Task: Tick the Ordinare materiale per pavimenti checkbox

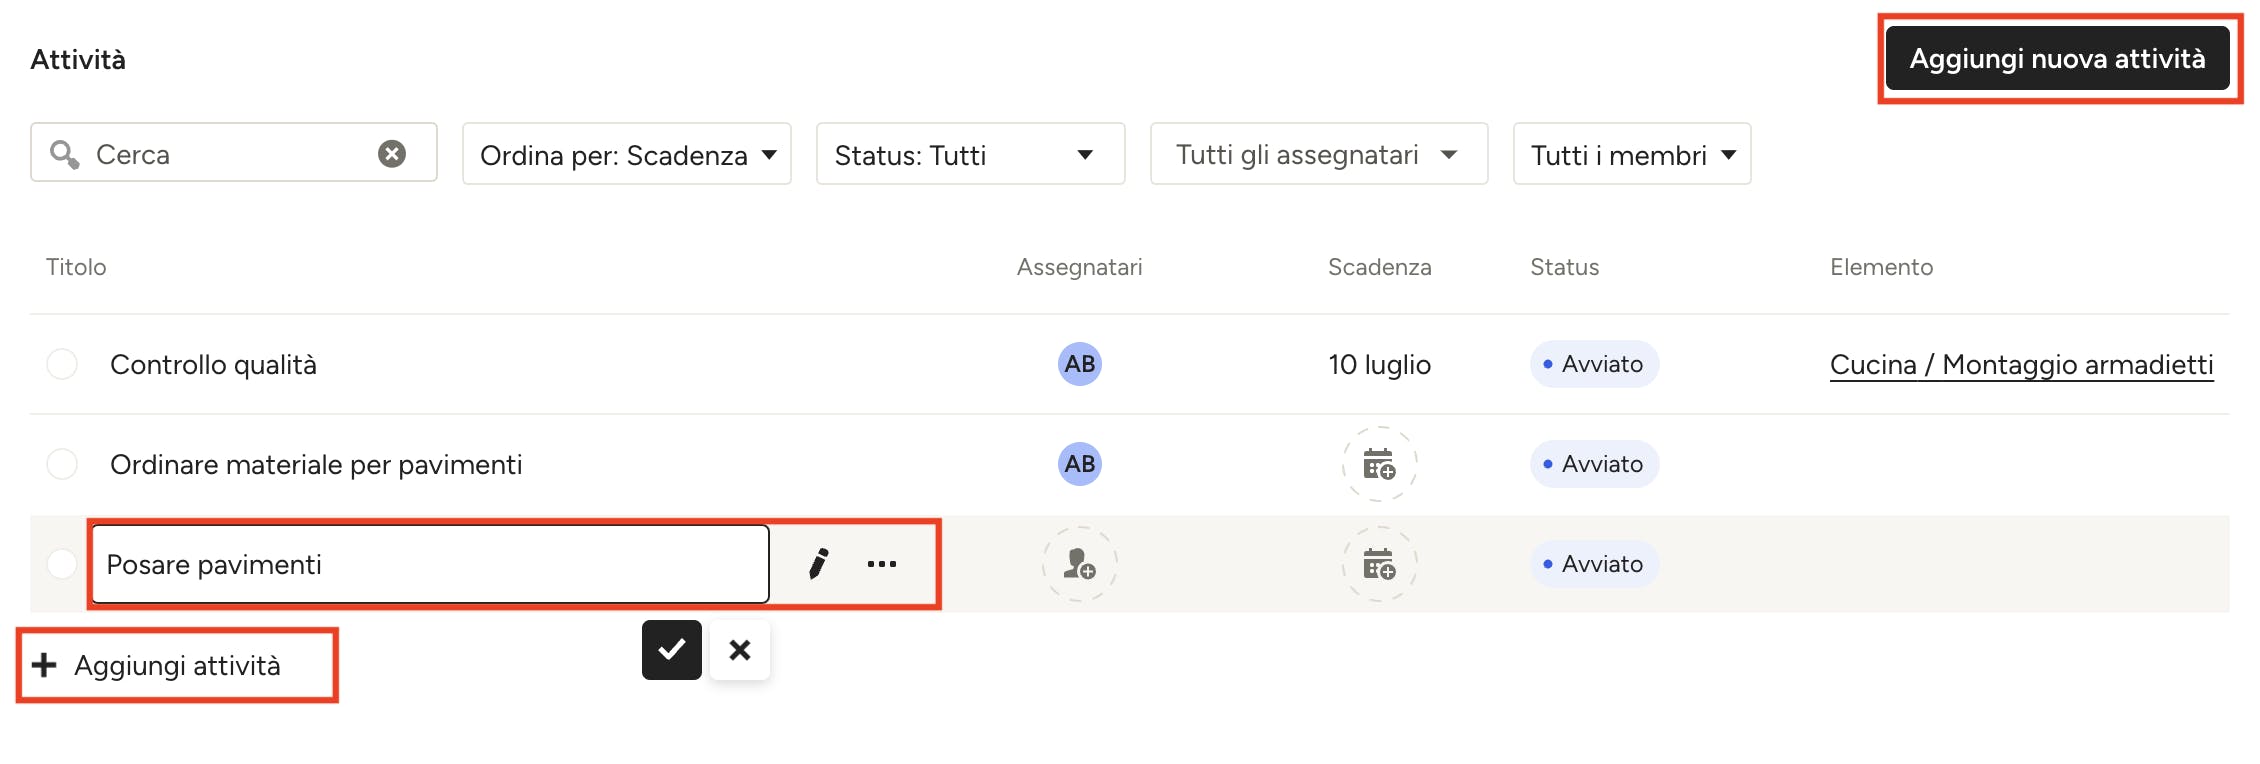Action: click(62, 464)
